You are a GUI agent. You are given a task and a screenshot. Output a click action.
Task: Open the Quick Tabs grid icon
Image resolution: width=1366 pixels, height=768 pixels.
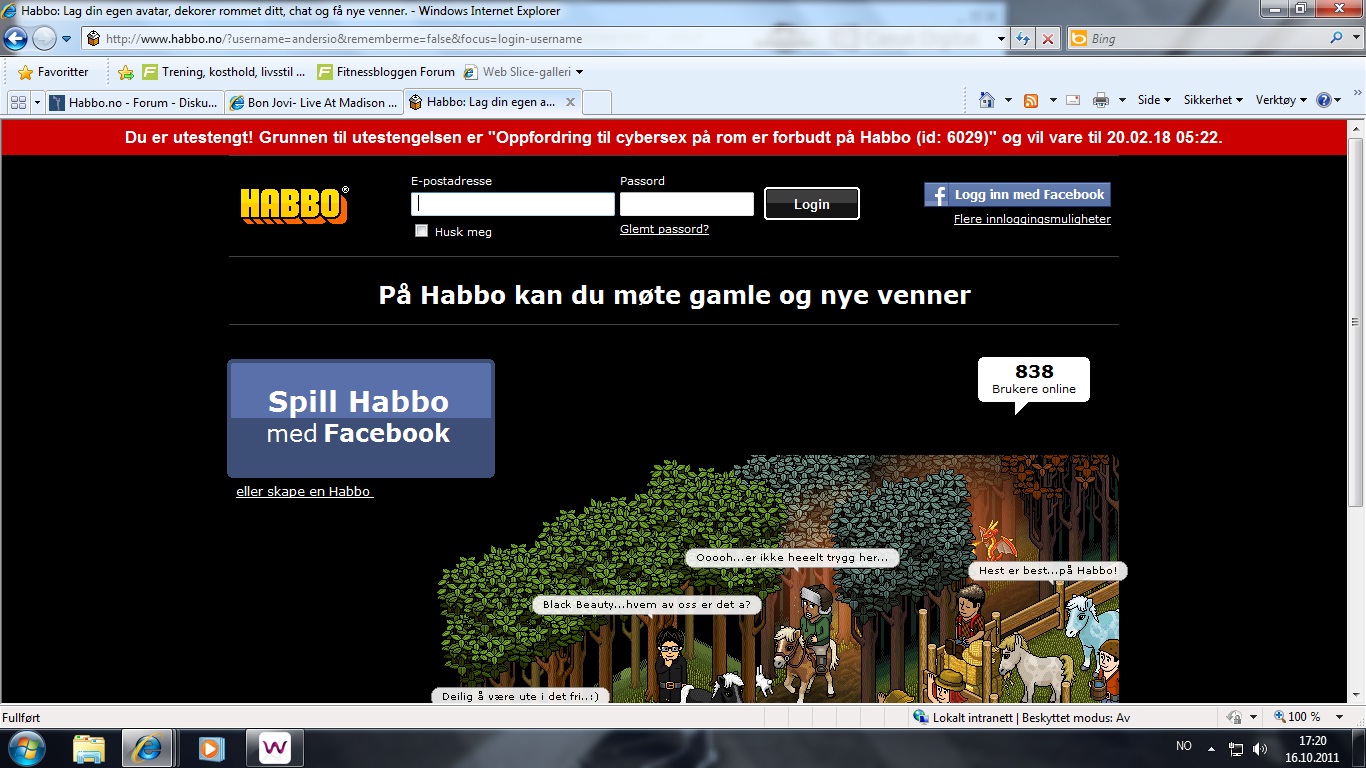(x=18, y=102)
